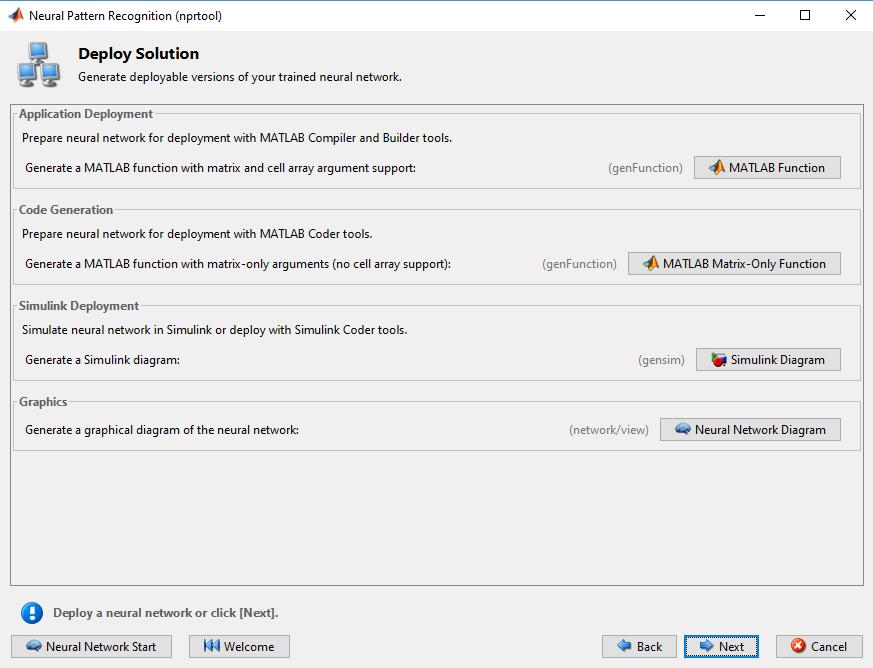
Task: Click the blue info exclamation icon
Action: 32,613
